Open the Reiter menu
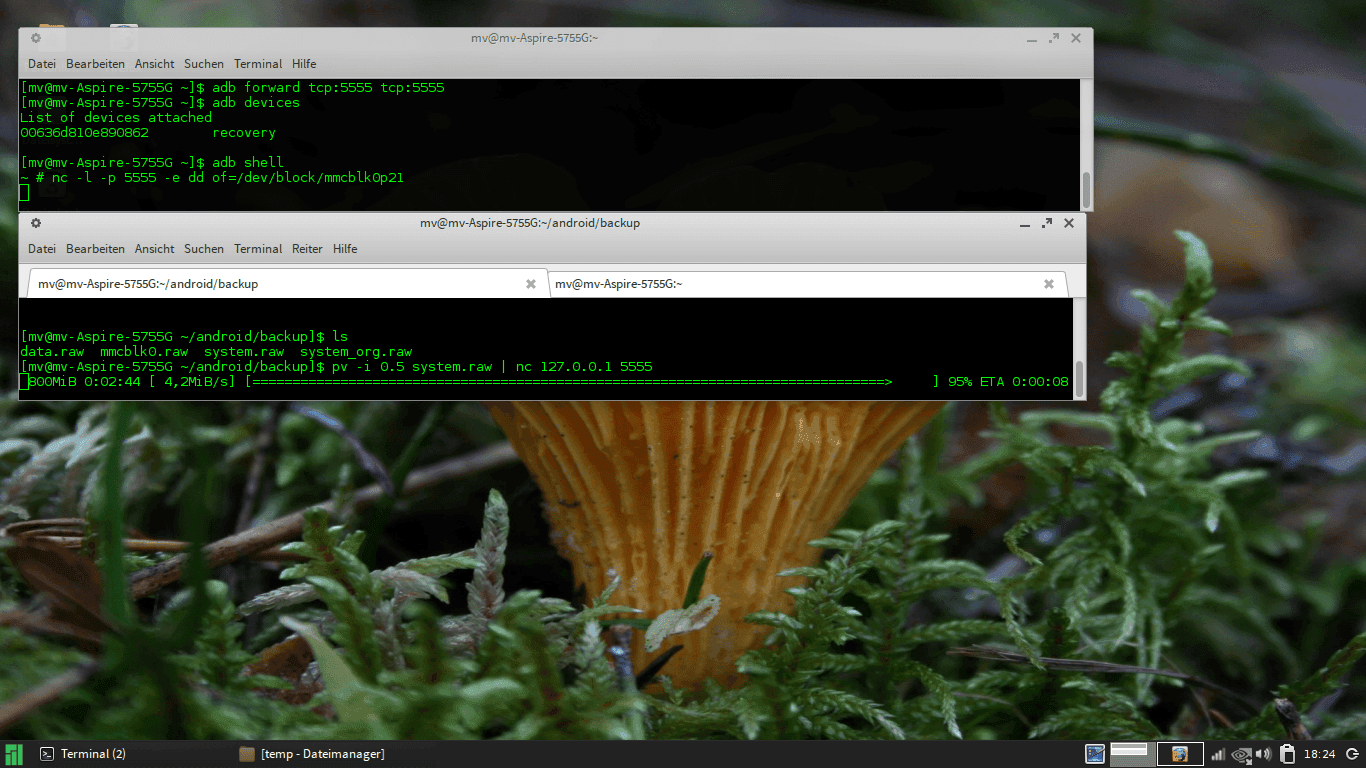Viewport: 1366px width, 768px height. tap(308, 249)
